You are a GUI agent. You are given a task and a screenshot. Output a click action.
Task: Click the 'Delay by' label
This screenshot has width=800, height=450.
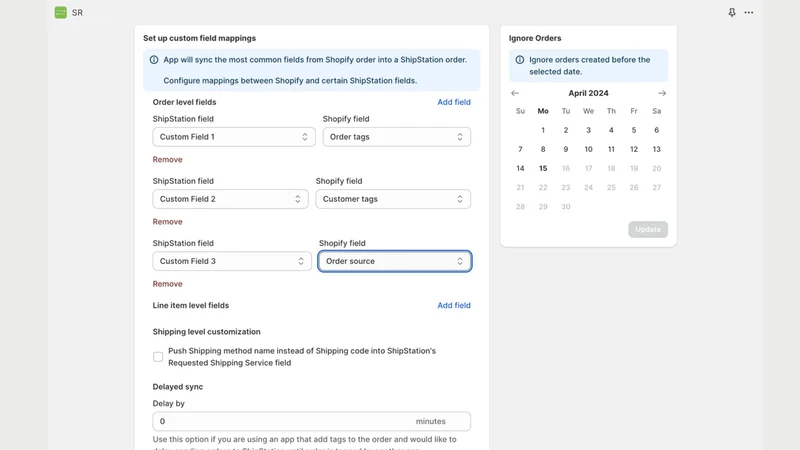(x=168, y=404)
